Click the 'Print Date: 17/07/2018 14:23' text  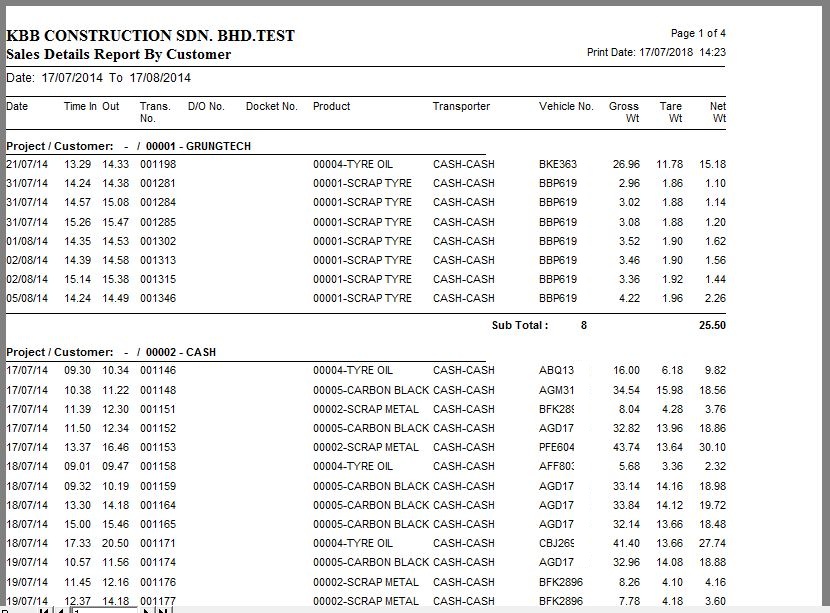pos(656,52)
